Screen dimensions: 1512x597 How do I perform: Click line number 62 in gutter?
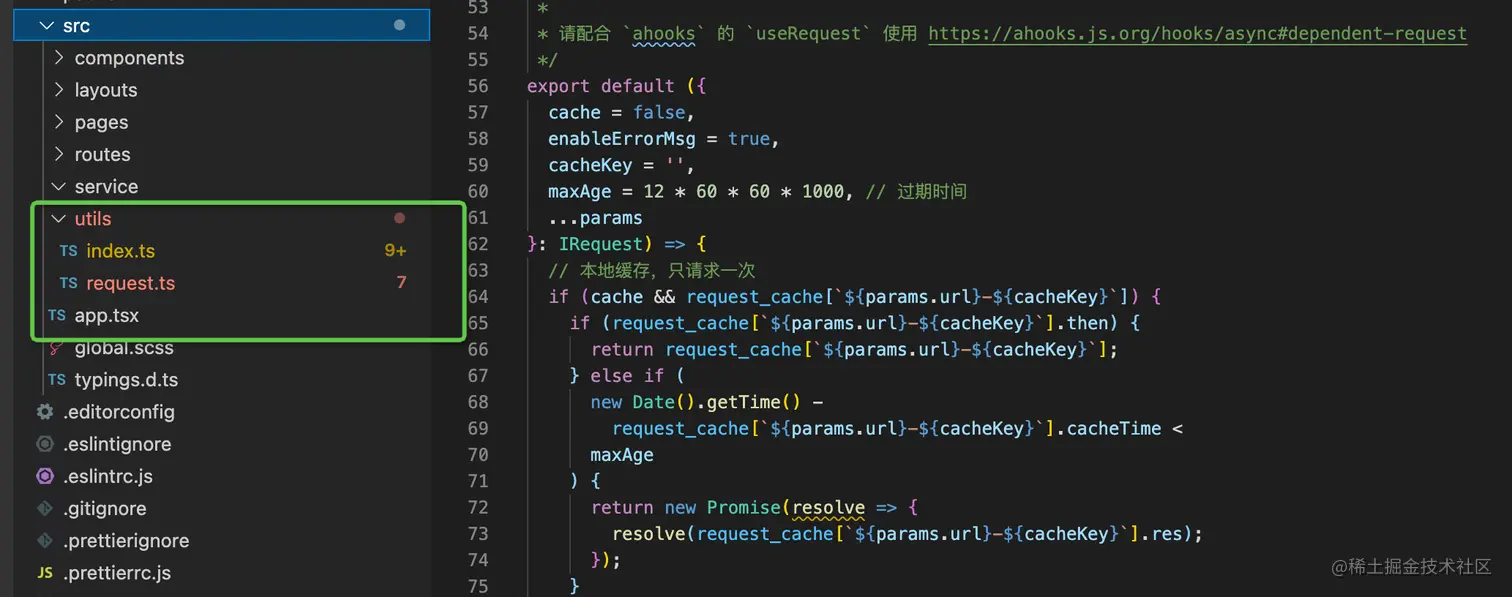tap(477, 243)
